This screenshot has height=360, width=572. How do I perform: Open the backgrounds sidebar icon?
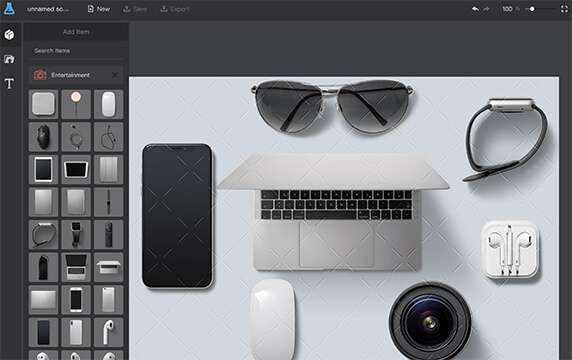pyautogui.click(x=9, y=59)
